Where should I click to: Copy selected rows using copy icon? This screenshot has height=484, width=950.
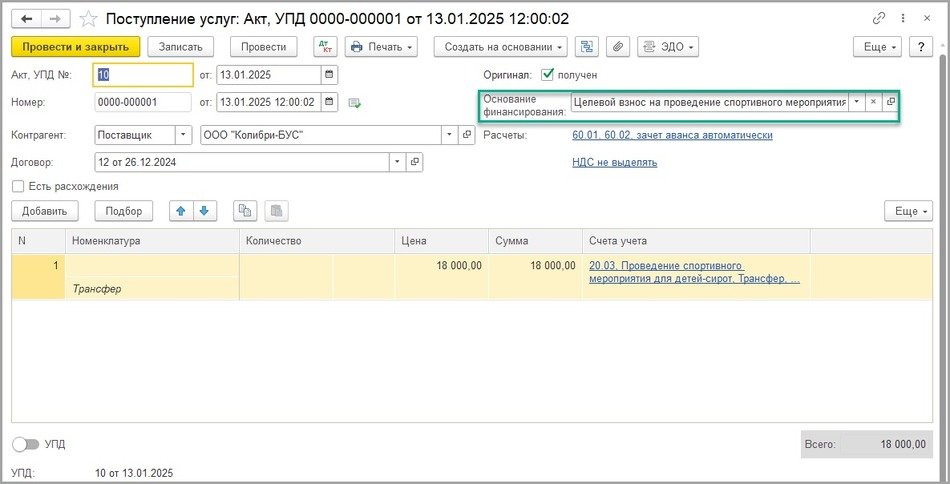245,211
